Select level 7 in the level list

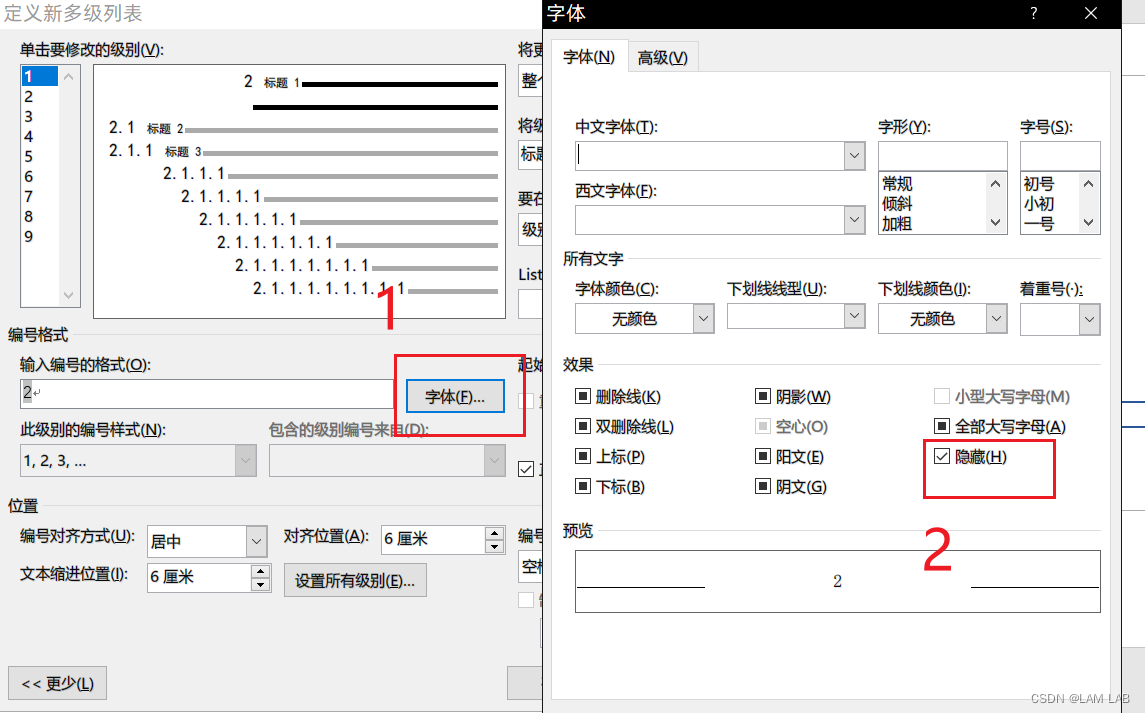click(39, 197)
